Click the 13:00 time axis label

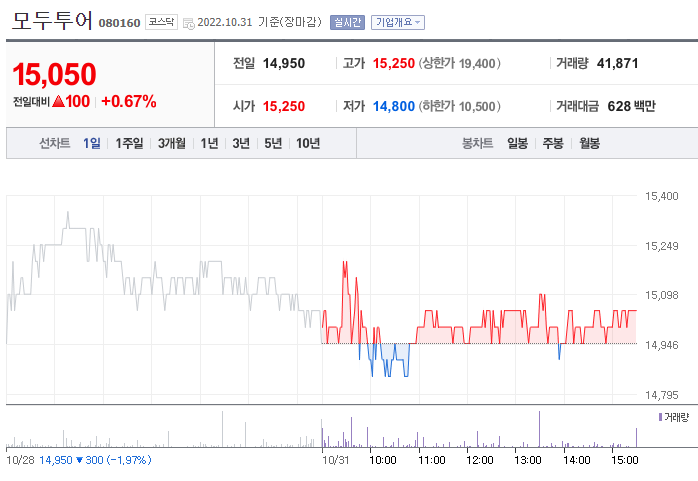click(x=528, y=460)
